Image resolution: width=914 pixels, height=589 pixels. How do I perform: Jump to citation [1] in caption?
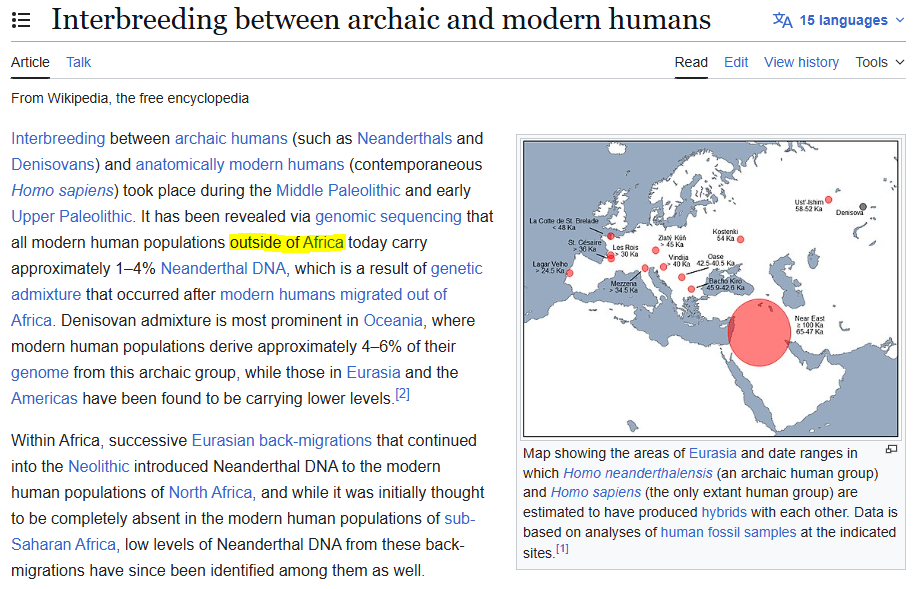pos(562,549)
